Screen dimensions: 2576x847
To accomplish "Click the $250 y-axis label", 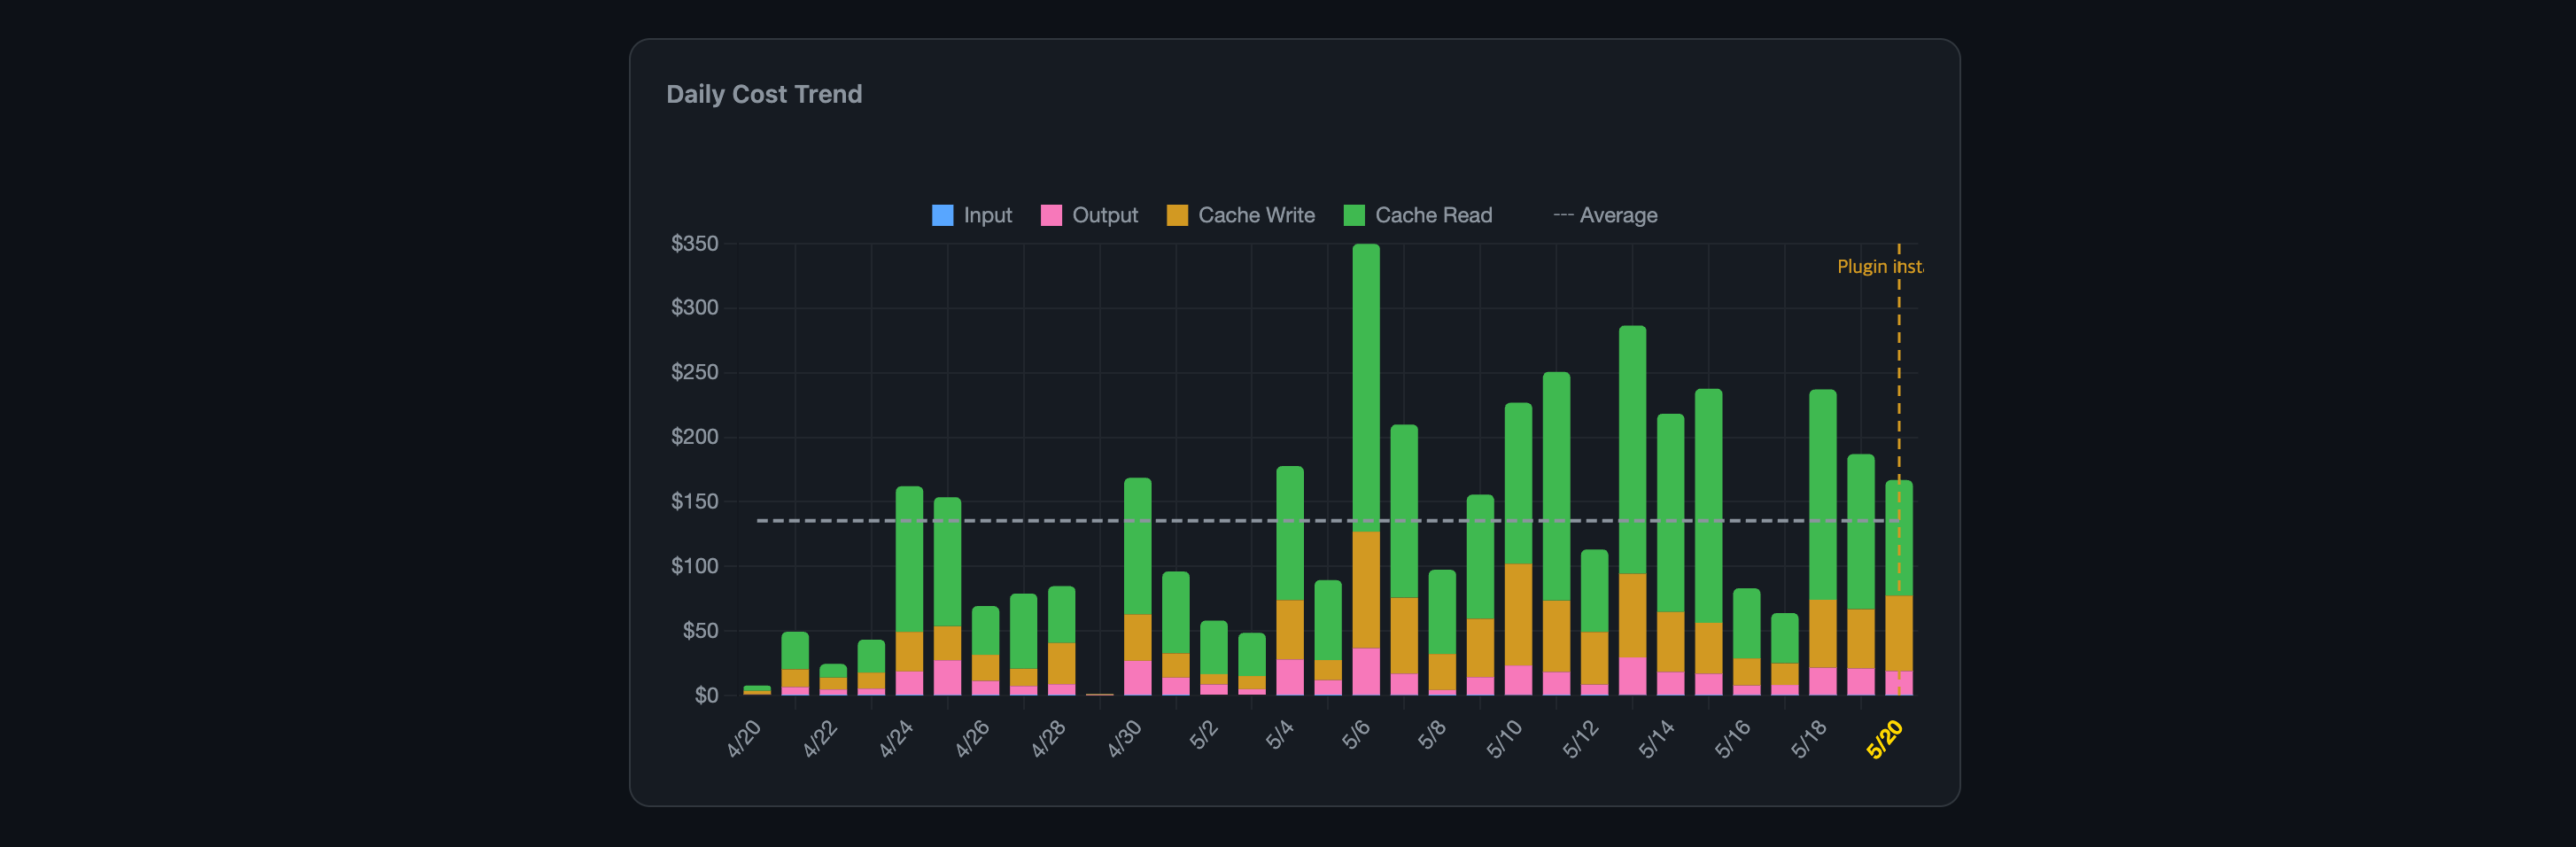I will [x=695, y=373].
